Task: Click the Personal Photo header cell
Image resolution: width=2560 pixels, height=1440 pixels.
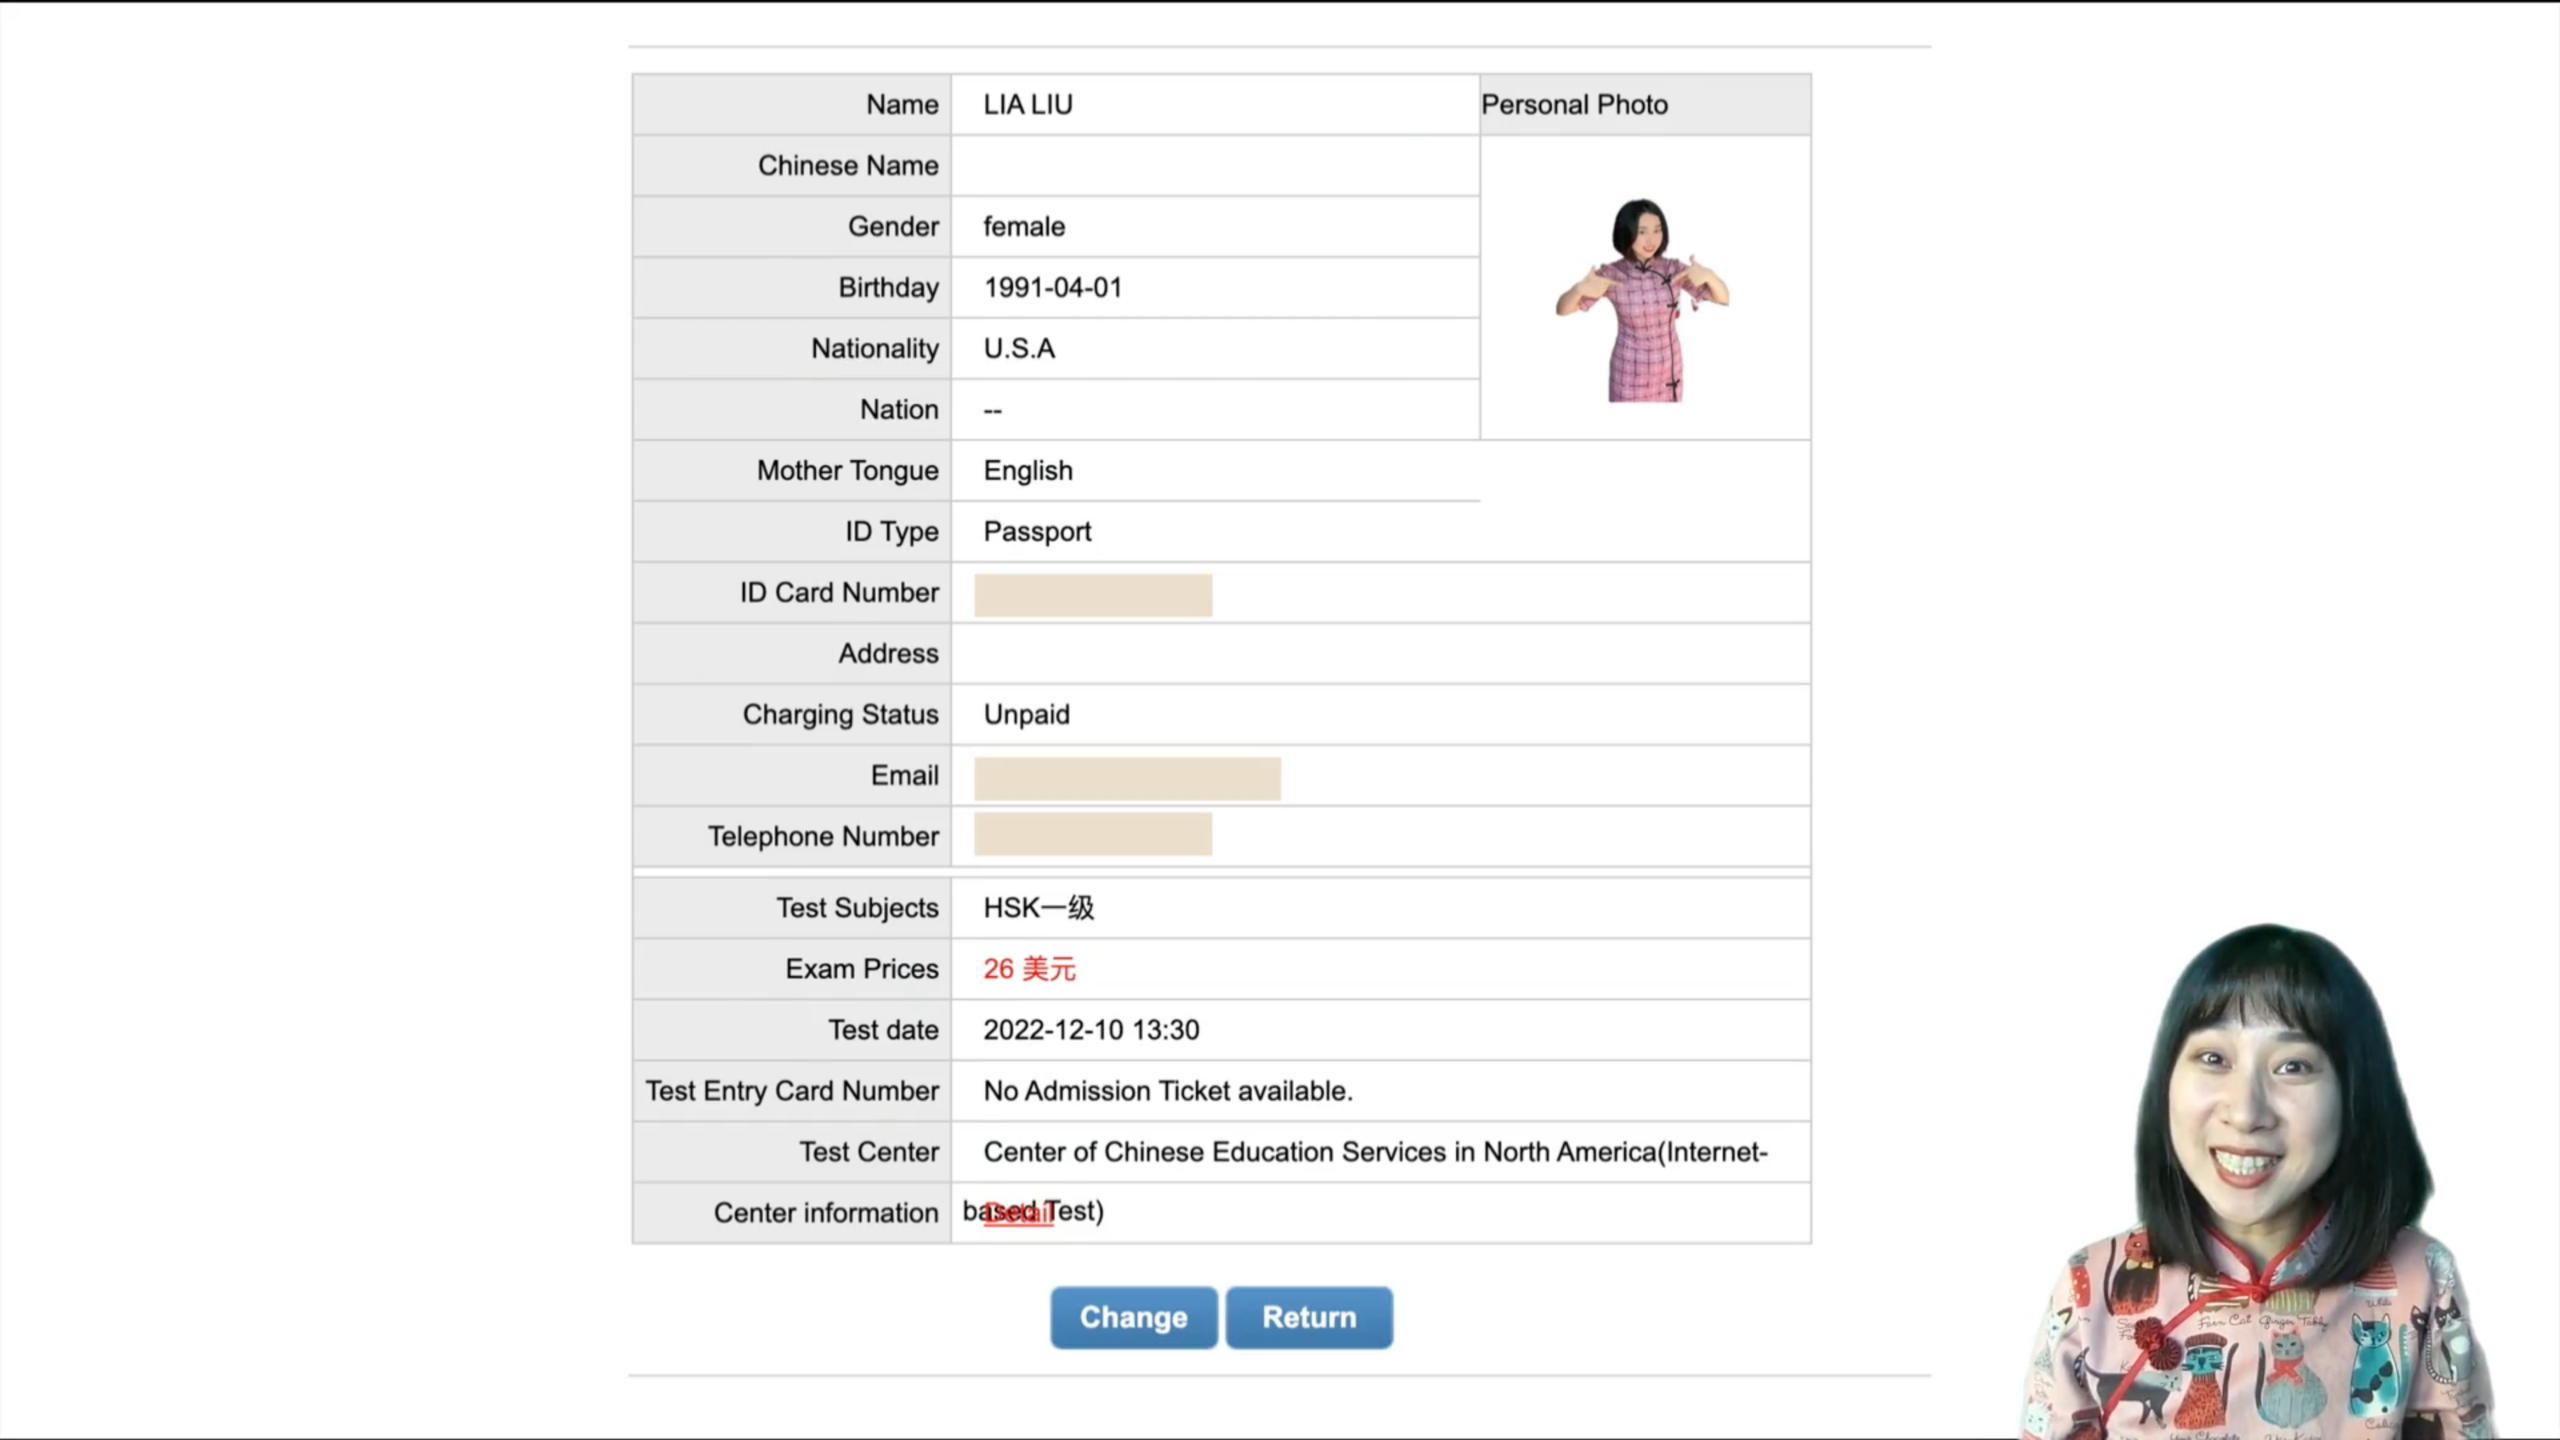Action: pos(1643,105)
